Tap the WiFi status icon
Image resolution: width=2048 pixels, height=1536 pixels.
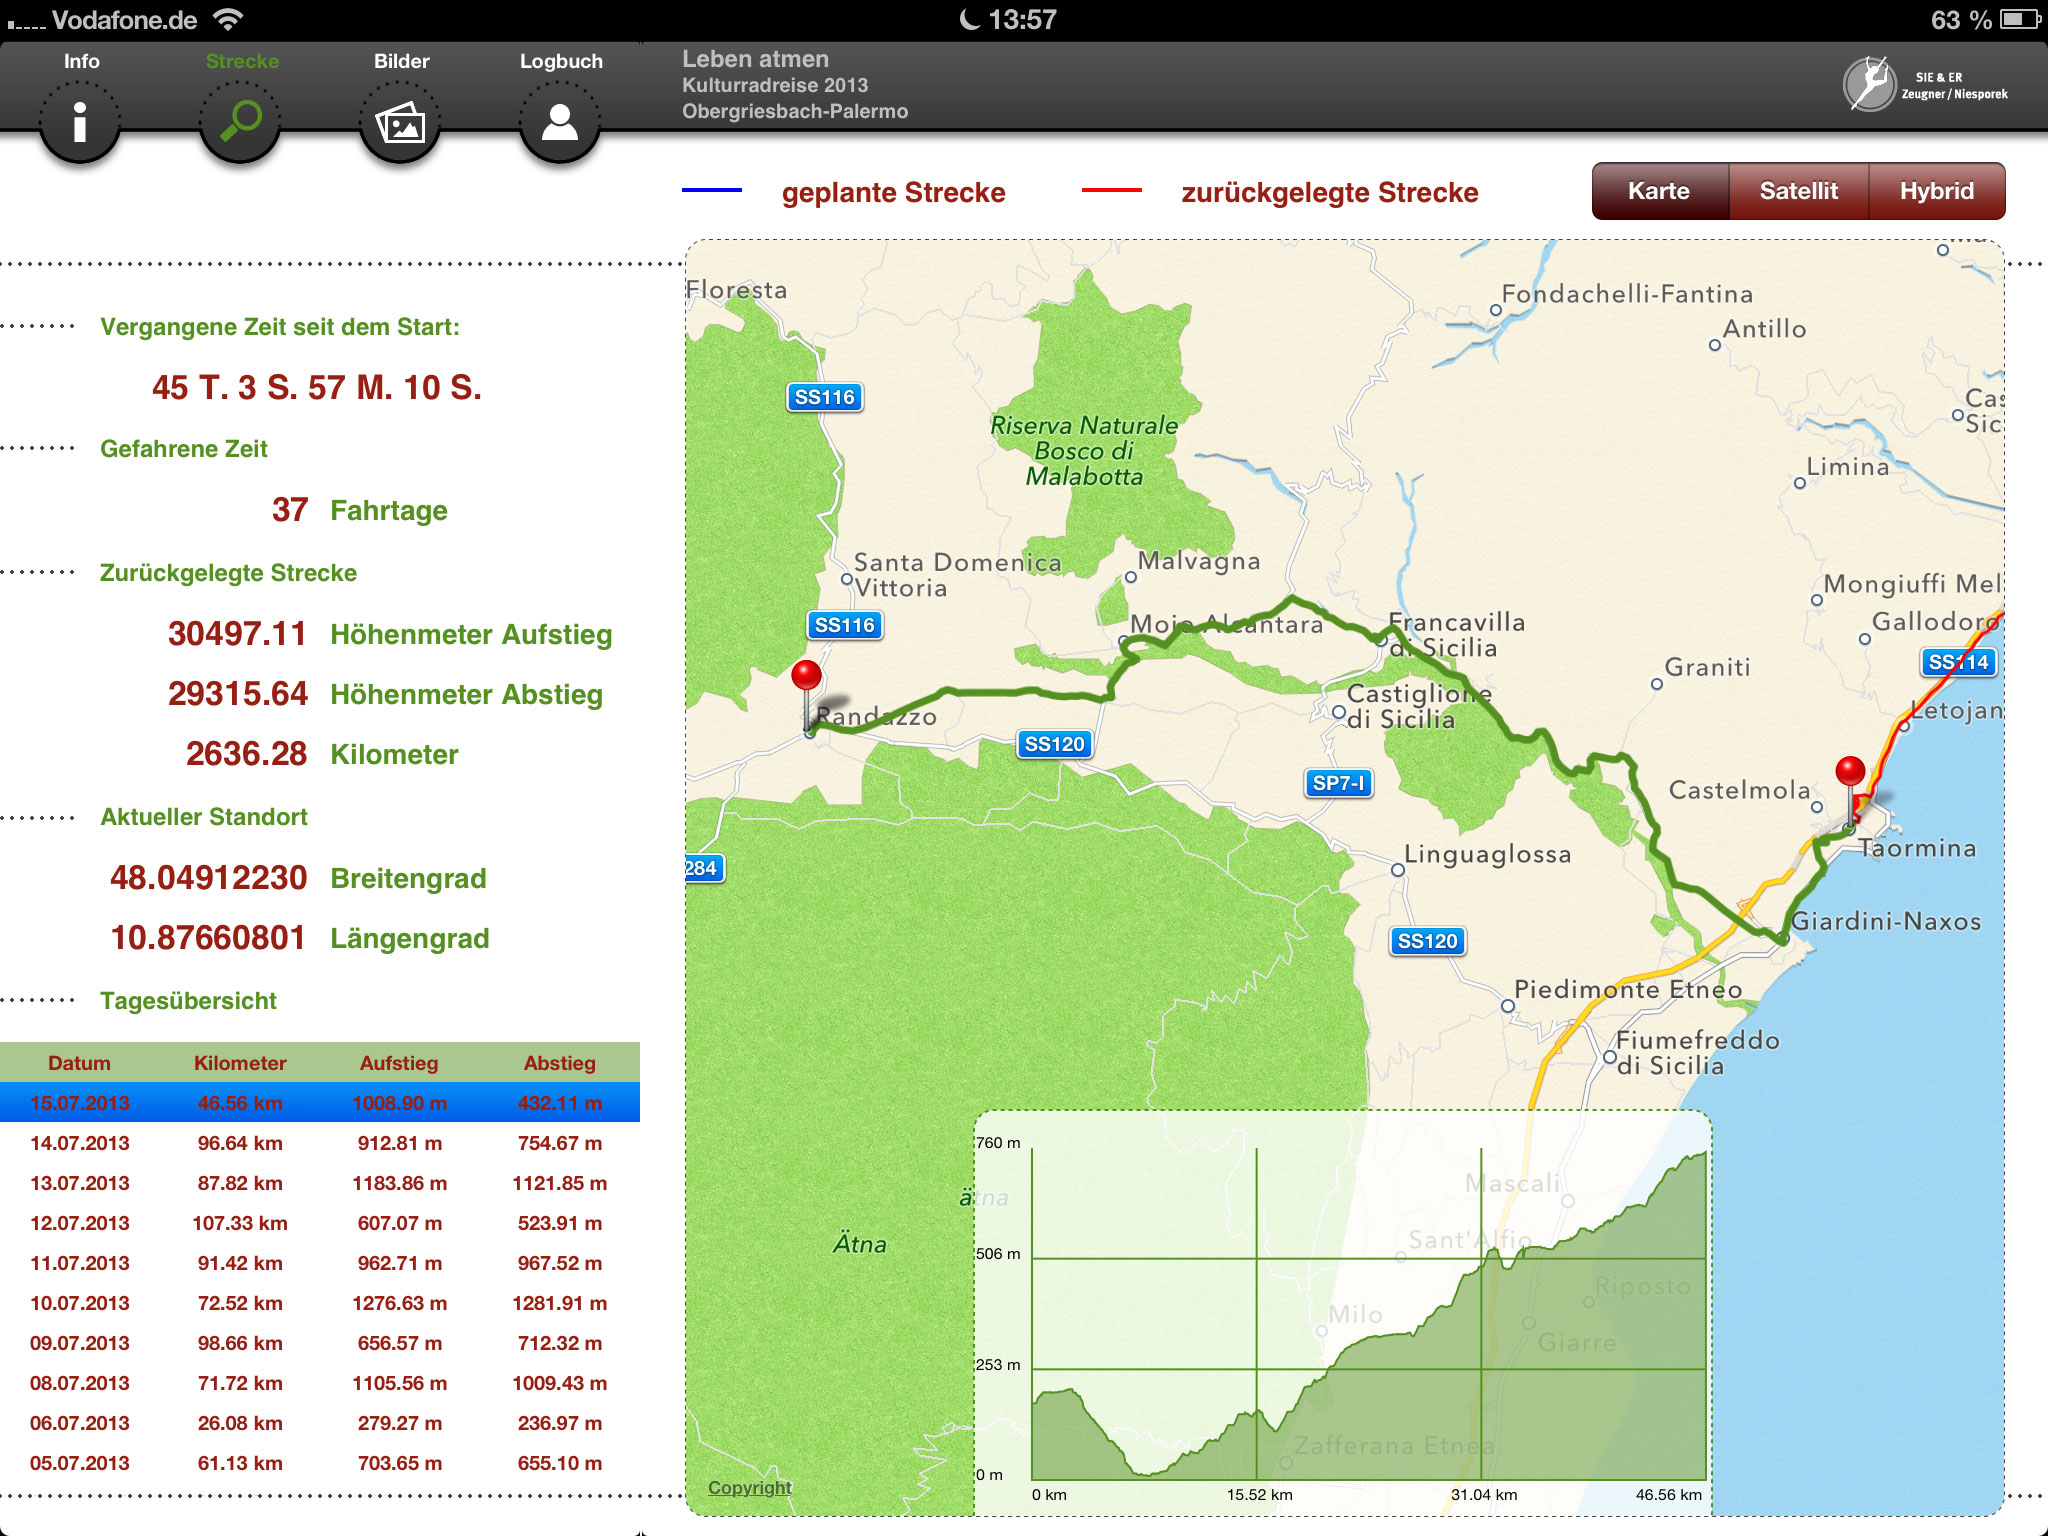(229, 19)
